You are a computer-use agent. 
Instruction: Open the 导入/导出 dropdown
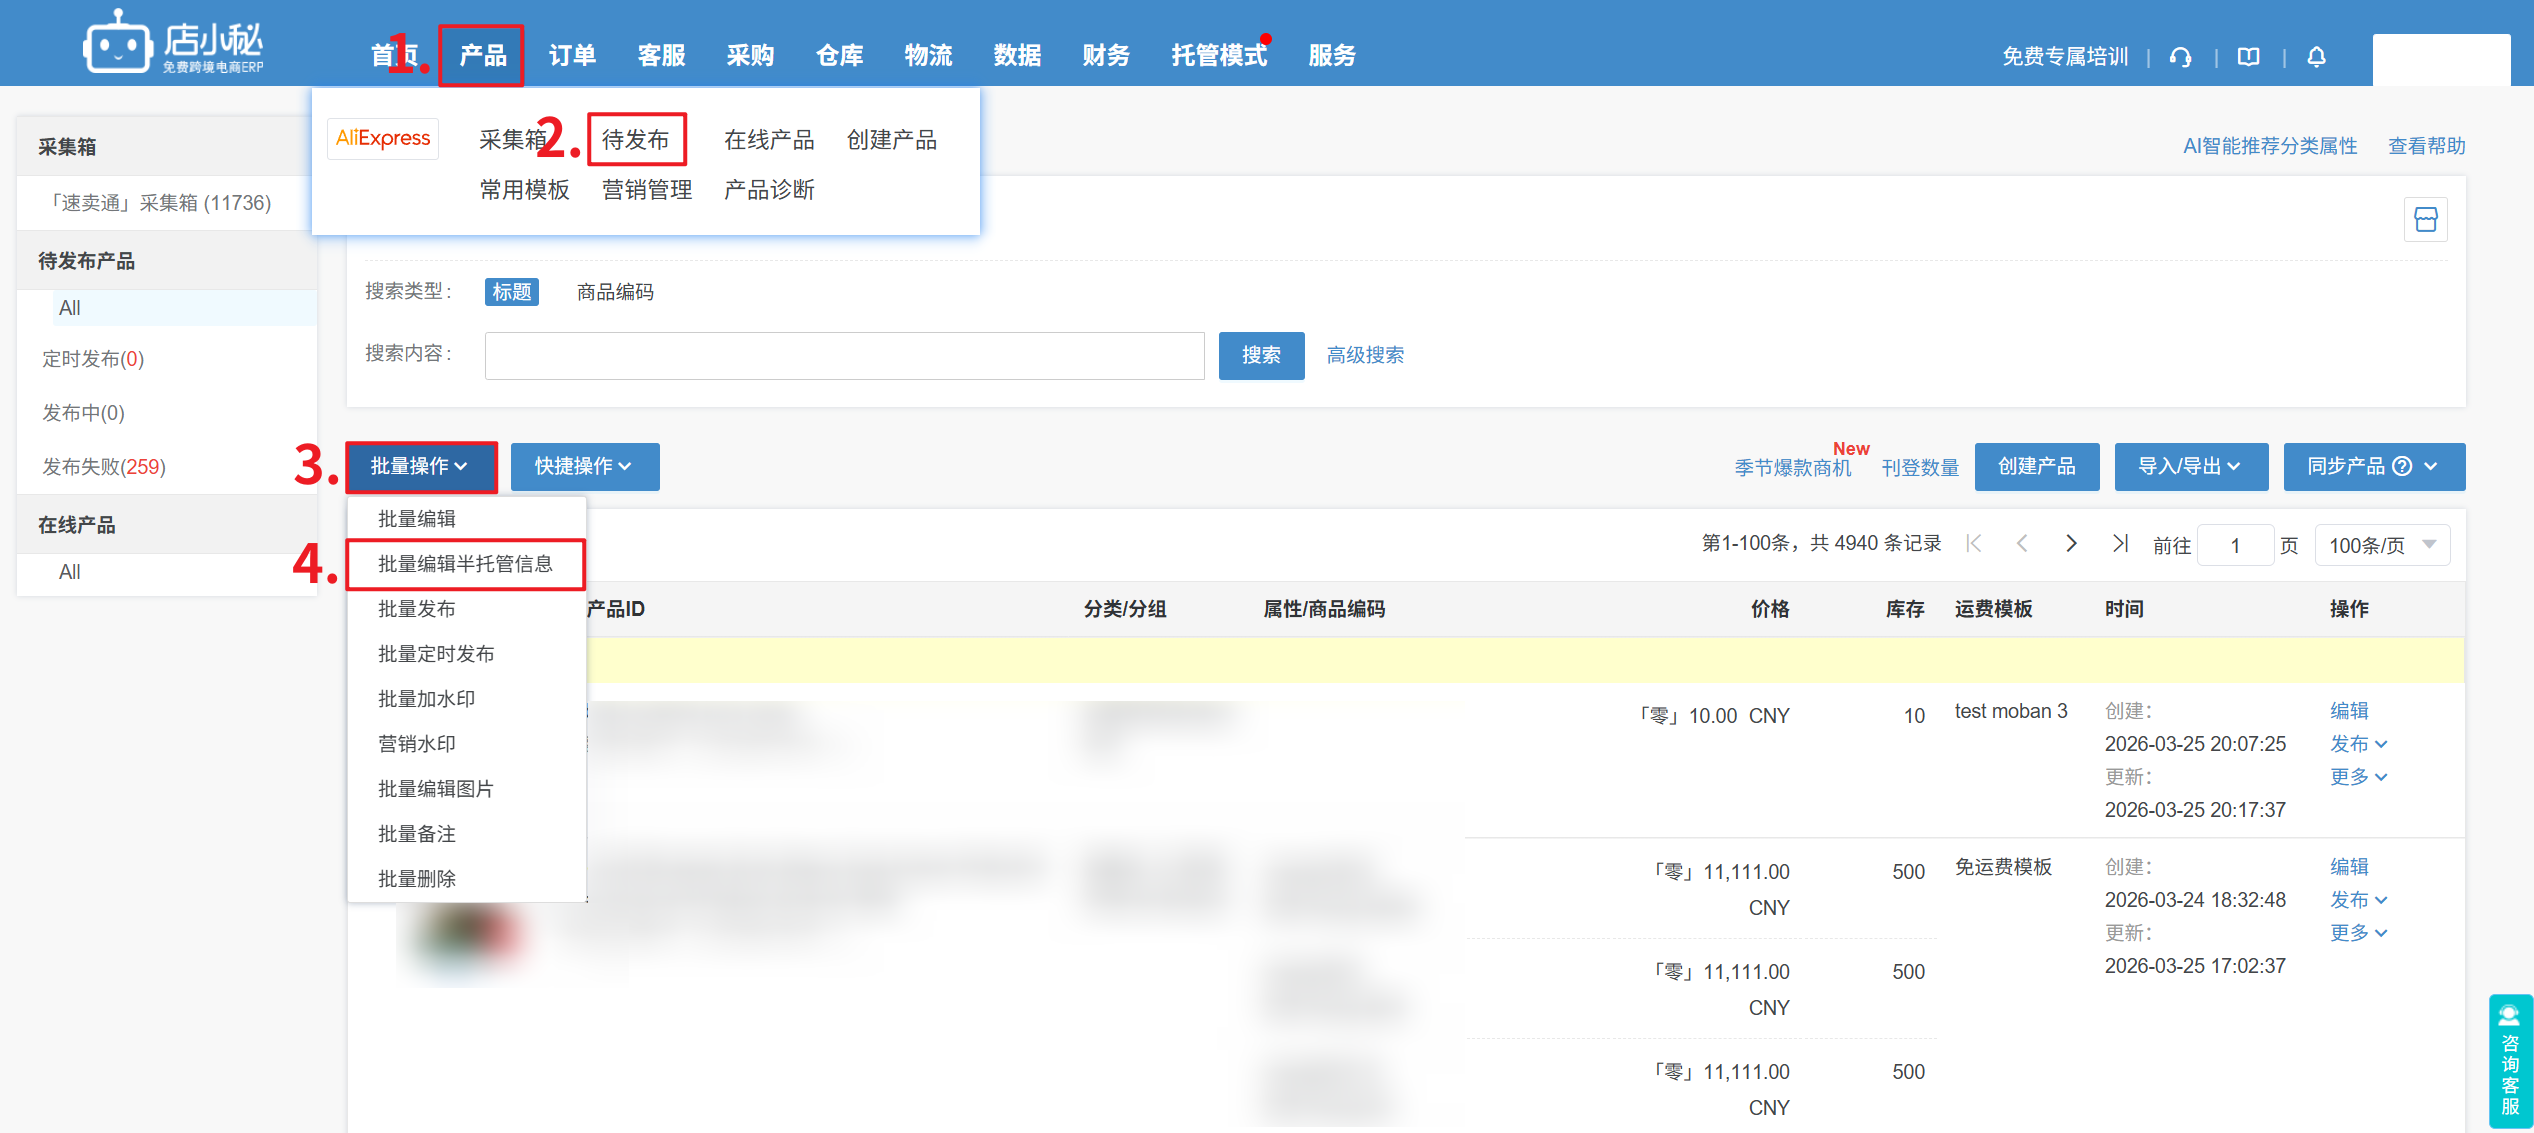(2190, 466)
